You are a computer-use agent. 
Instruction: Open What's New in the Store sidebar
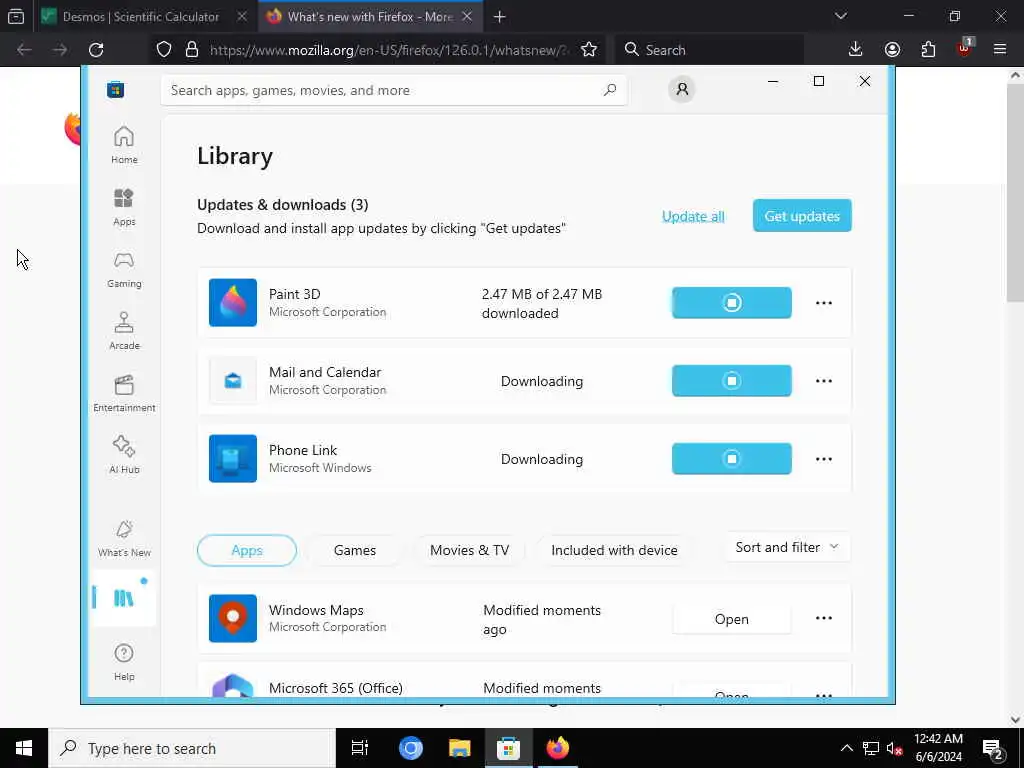(124, 539)
